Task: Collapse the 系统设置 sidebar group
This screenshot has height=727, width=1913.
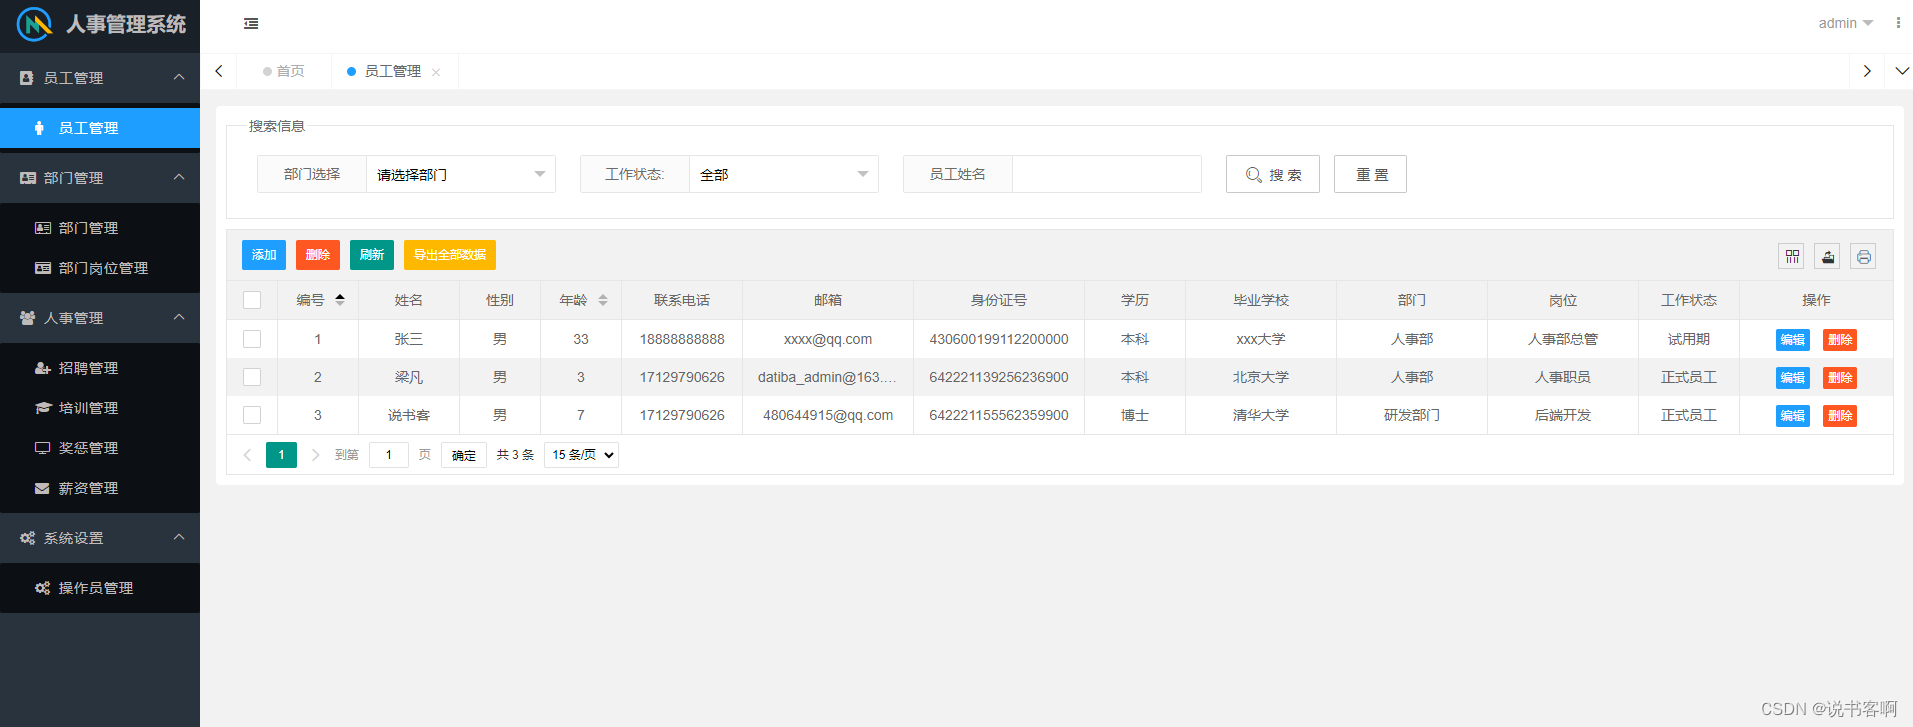Action: point(100,538)
